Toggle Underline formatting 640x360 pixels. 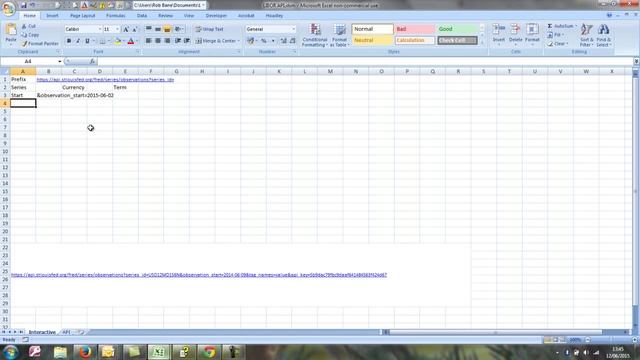tap(87, 41)
